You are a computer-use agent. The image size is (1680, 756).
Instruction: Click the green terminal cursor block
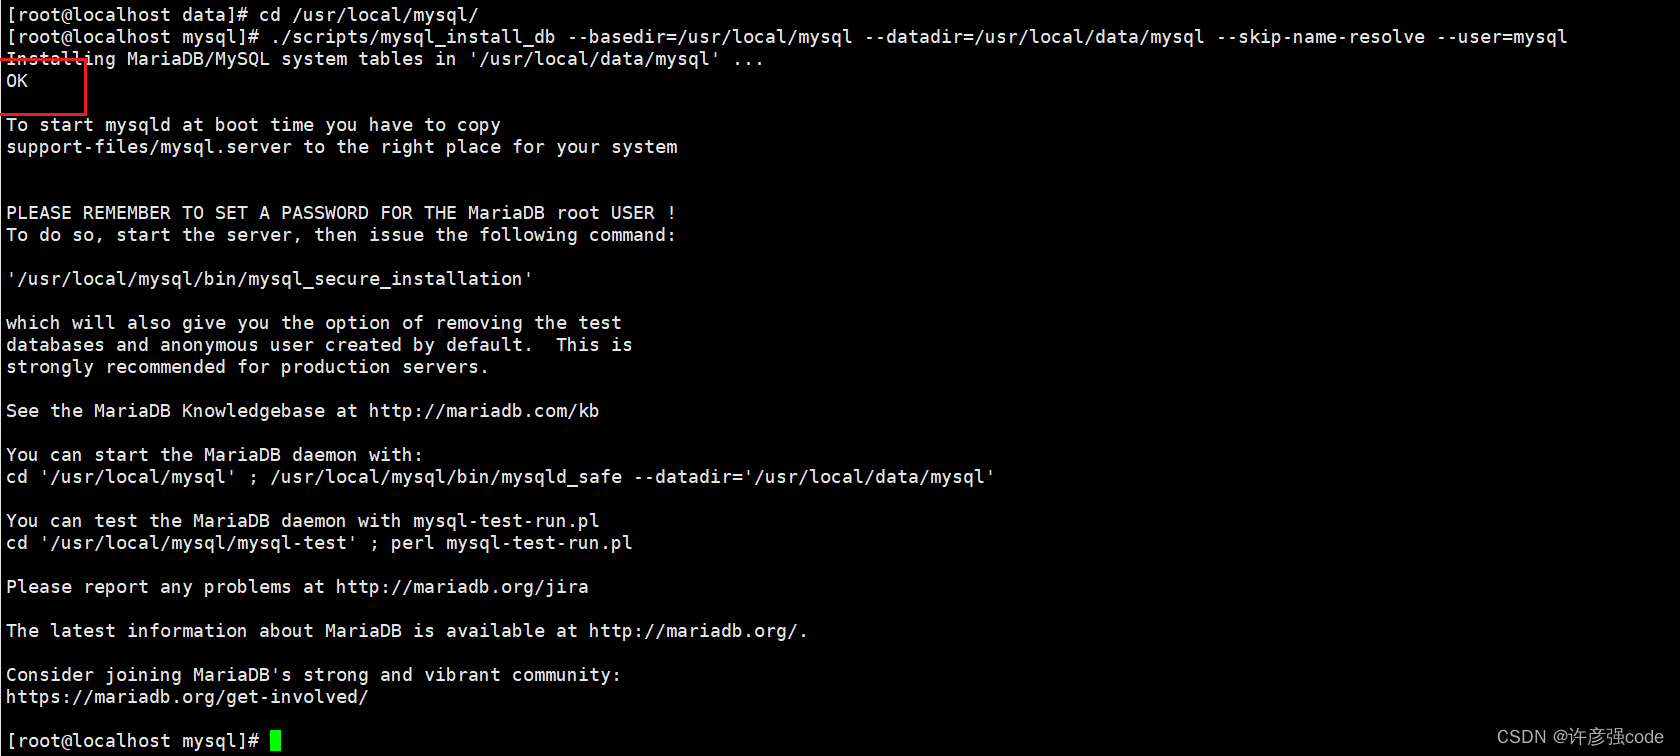[x=276, y=741]
